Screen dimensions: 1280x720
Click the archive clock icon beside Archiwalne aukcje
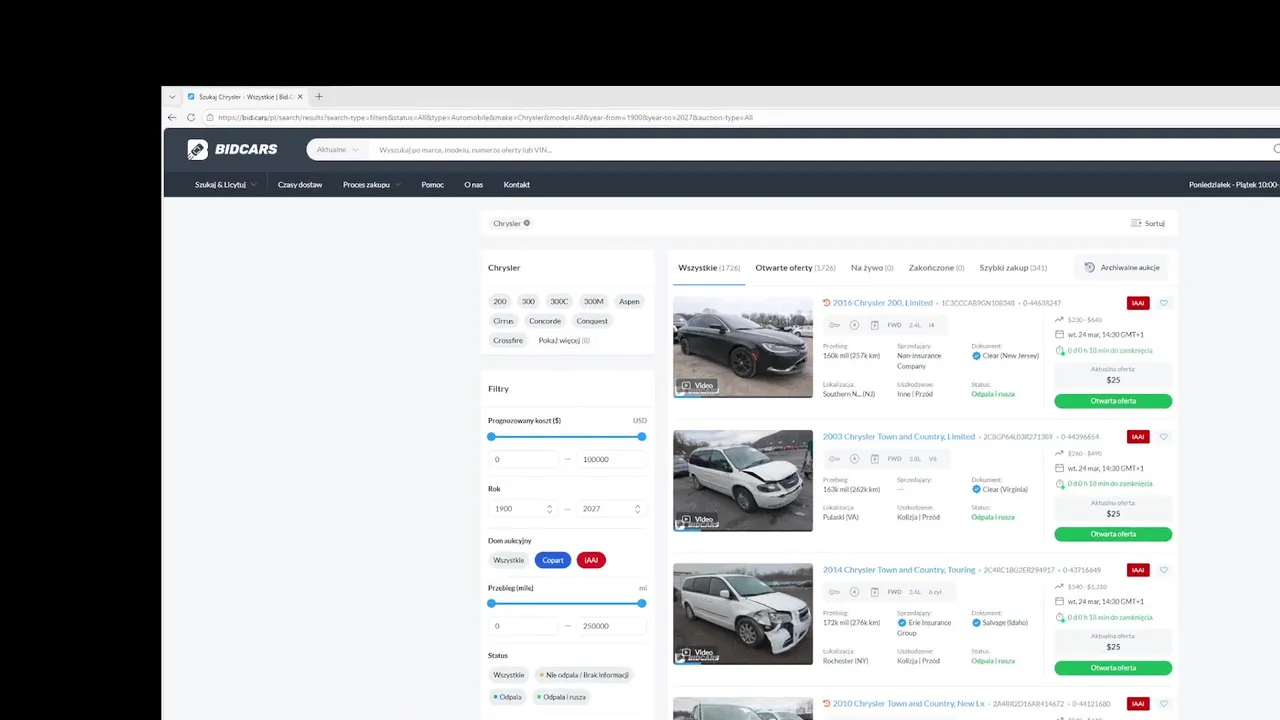pyautogui.click(x=1090, y=267)
